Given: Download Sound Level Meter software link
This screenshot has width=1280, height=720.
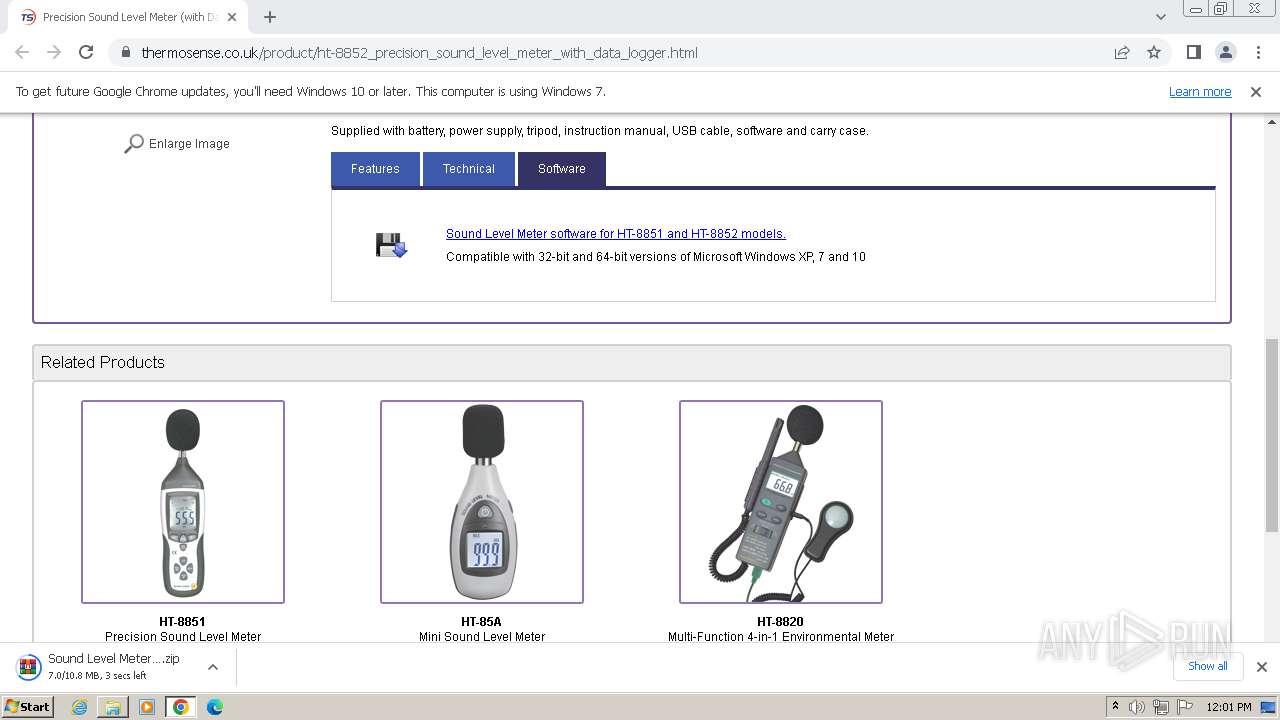Looking at the screenshot, I should tap(616, 233).
